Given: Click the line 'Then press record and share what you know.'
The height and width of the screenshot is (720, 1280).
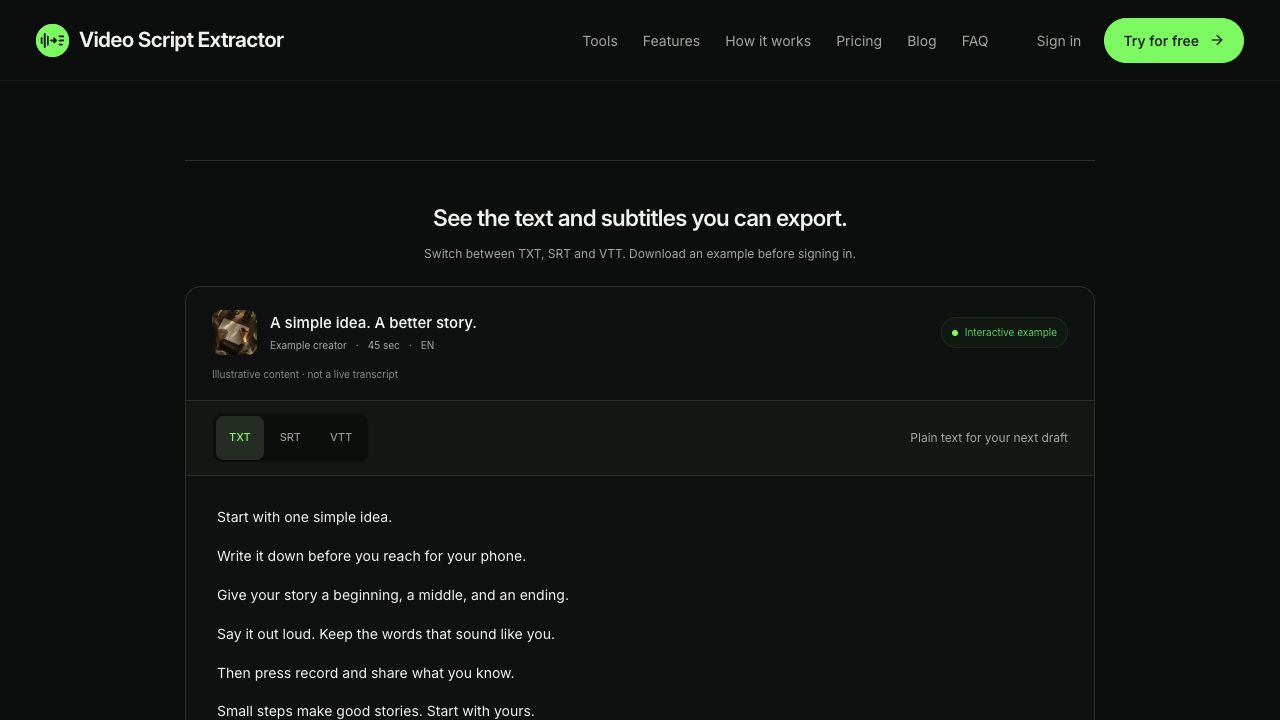Looking at the screenshot, I should coord(366,673).
